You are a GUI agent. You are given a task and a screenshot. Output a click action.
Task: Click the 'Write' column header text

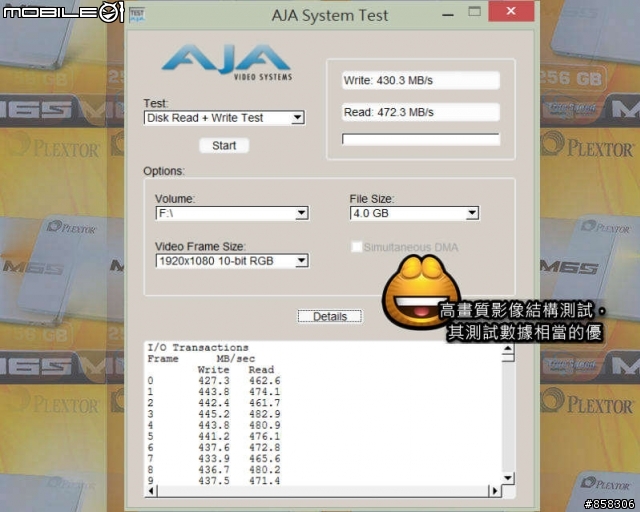pos(213,370)
